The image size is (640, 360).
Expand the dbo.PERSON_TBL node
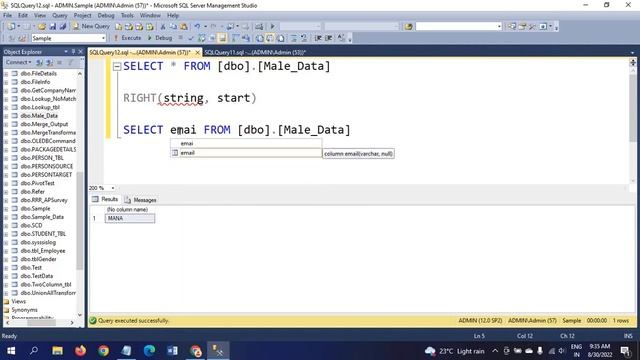point(6,158)
